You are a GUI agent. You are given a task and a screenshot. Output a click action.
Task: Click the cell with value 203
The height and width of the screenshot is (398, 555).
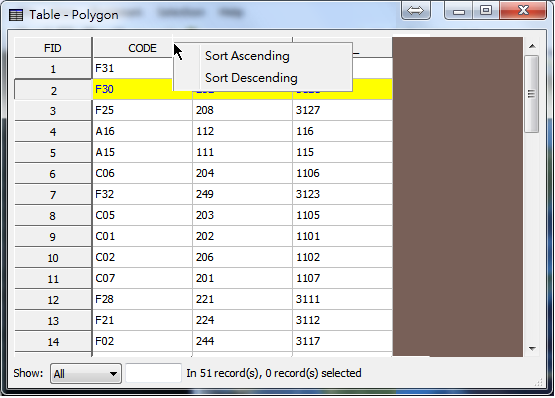click(x=242, y=215)
